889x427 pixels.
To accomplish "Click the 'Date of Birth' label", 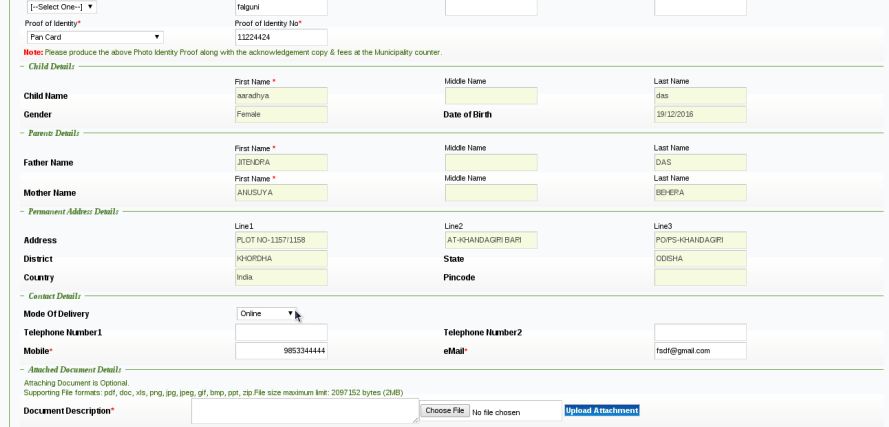I will click(x=467, y=115).
